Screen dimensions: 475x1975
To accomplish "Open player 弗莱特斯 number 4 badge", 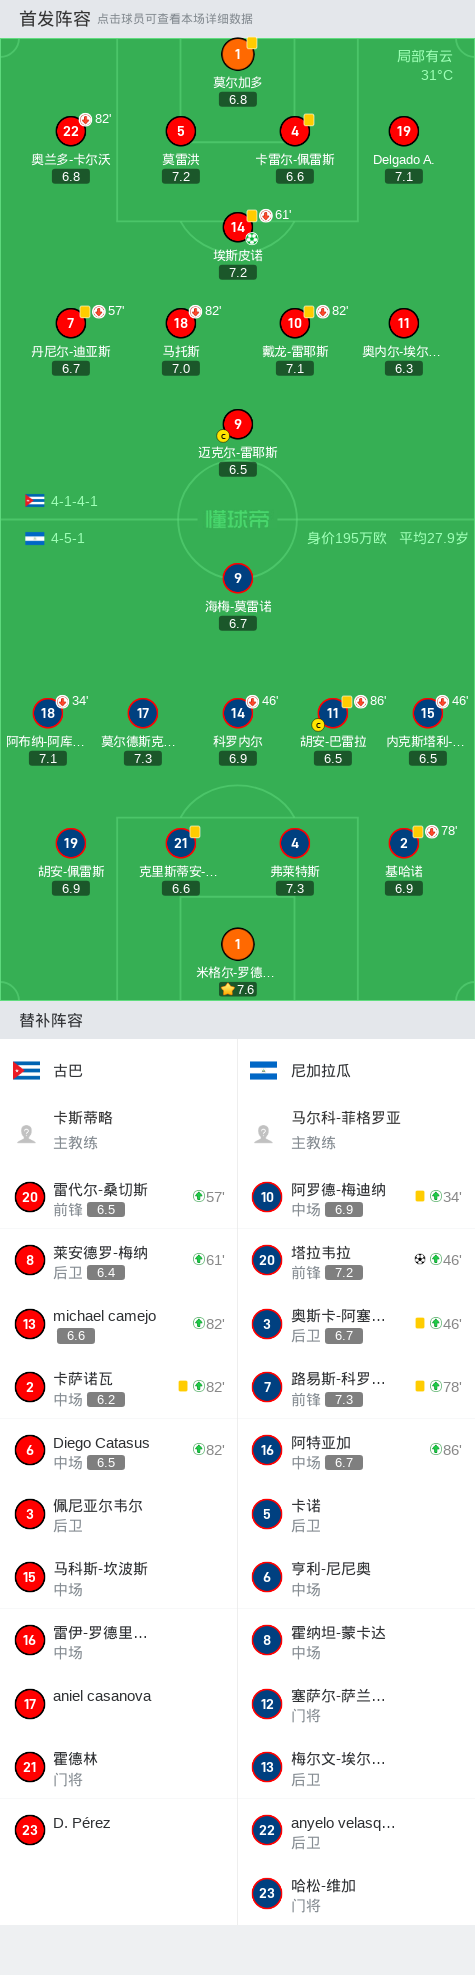I will (294, 843).
